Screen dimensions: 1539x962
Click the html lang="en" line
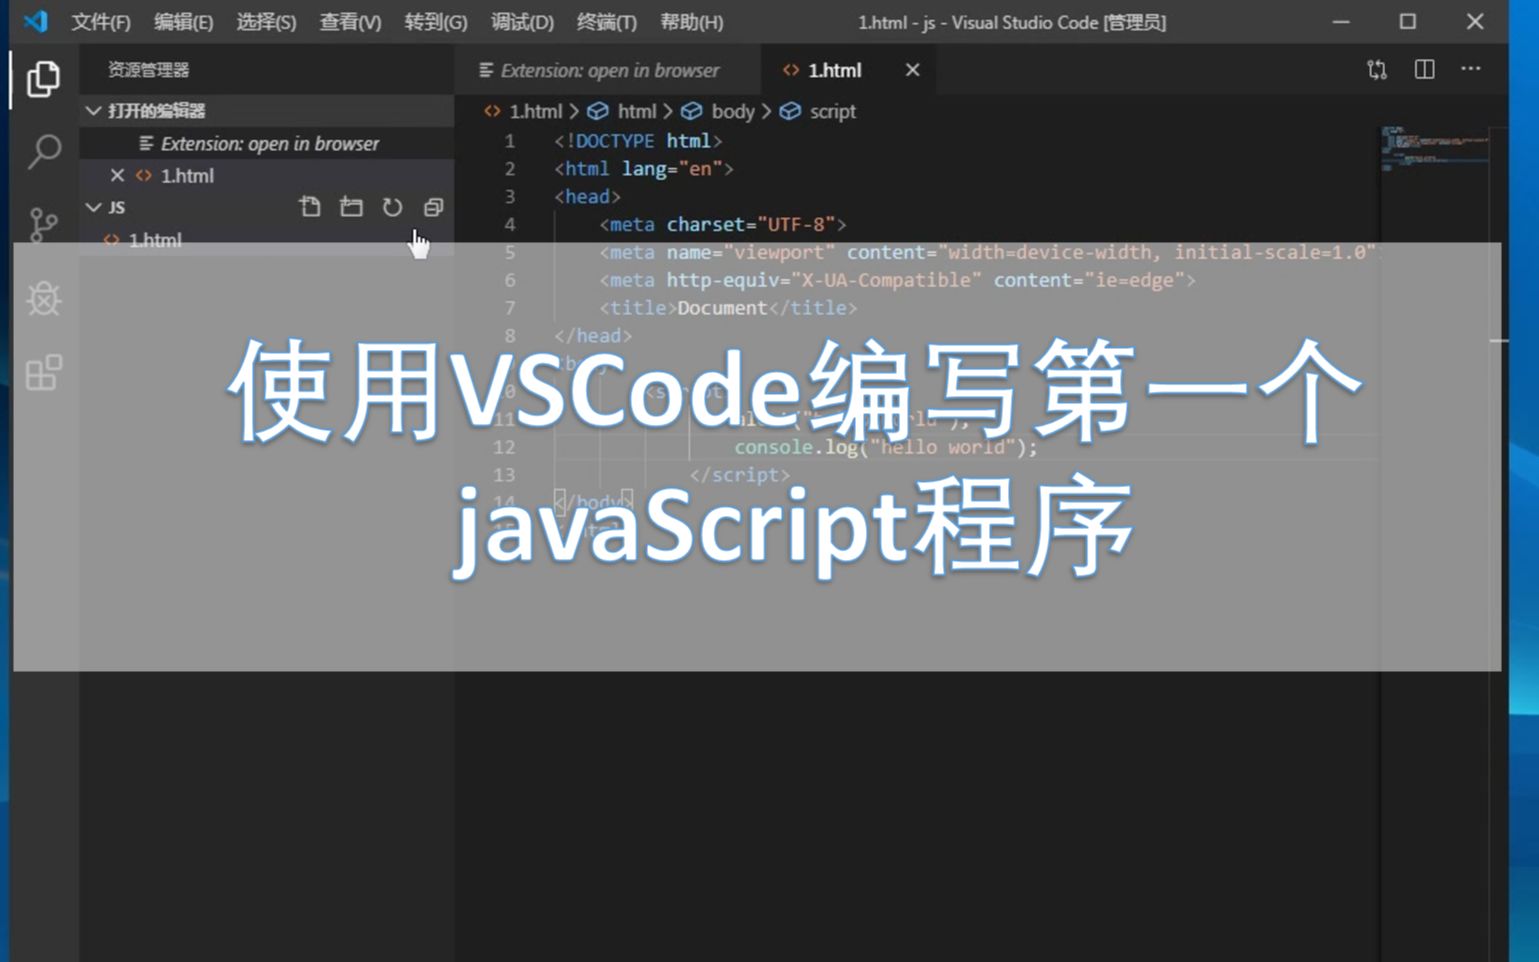coord(644,169)
